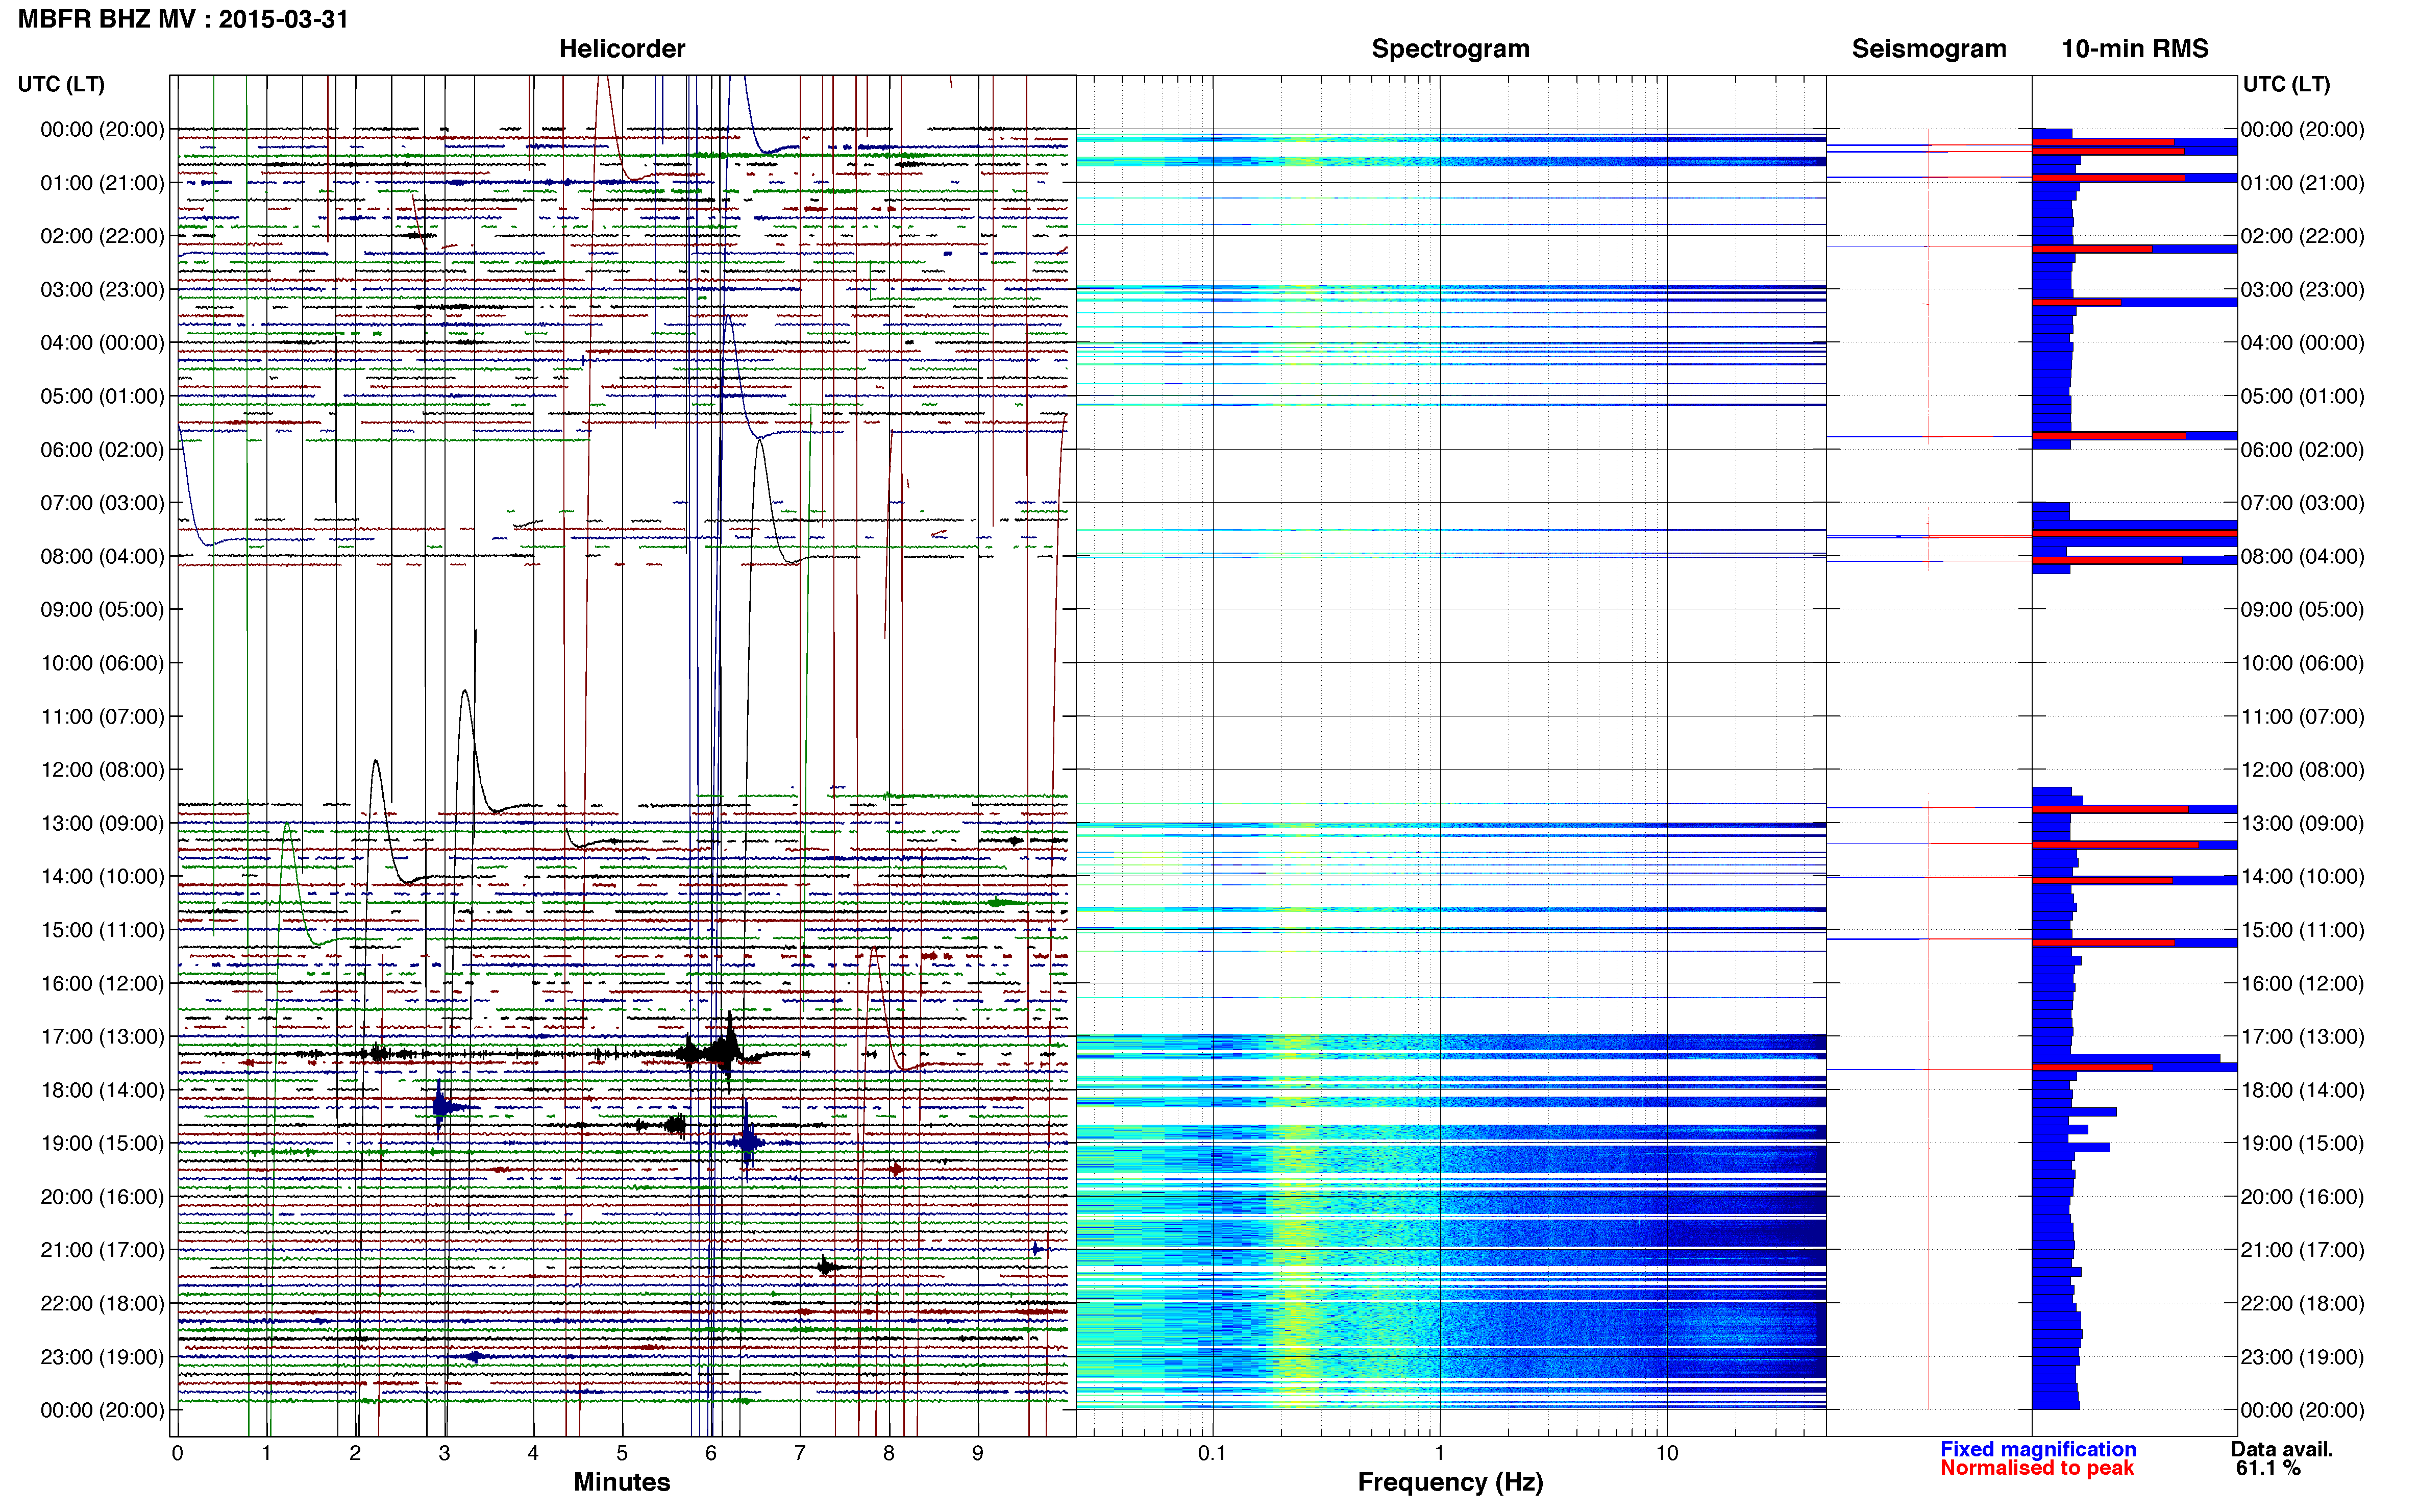Click the "Seismogram" panel heading
The height and width of the screenshot is (1512, 2419).
[1928, 49]
